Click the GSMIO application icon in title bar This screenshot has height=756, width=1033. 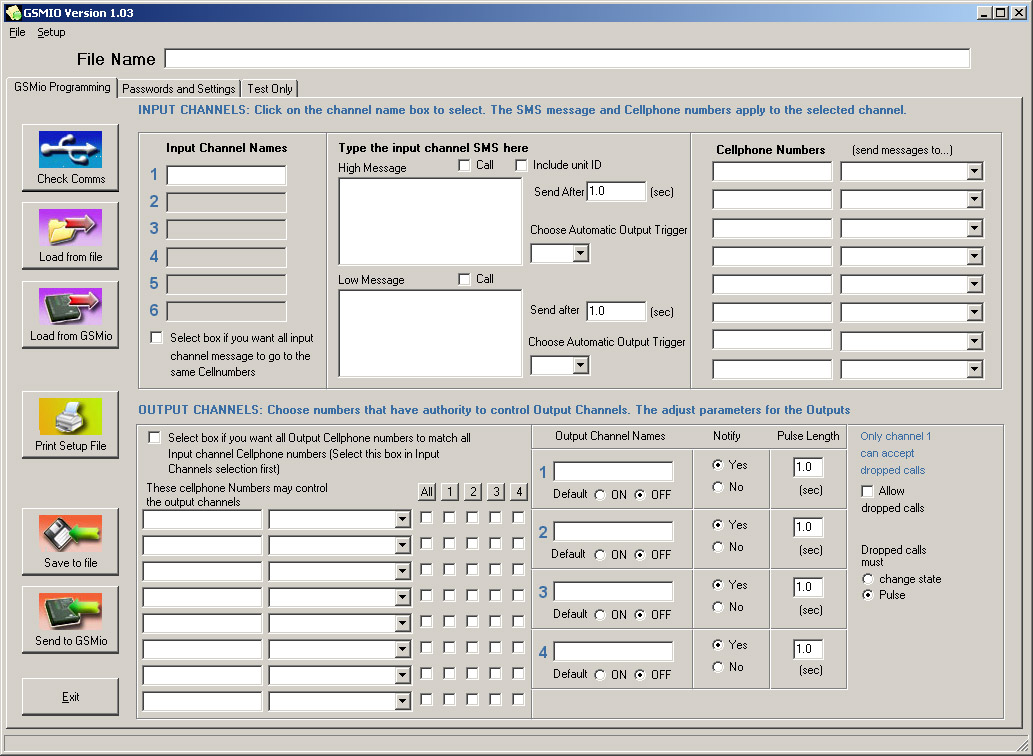click(x=13, y=13)
